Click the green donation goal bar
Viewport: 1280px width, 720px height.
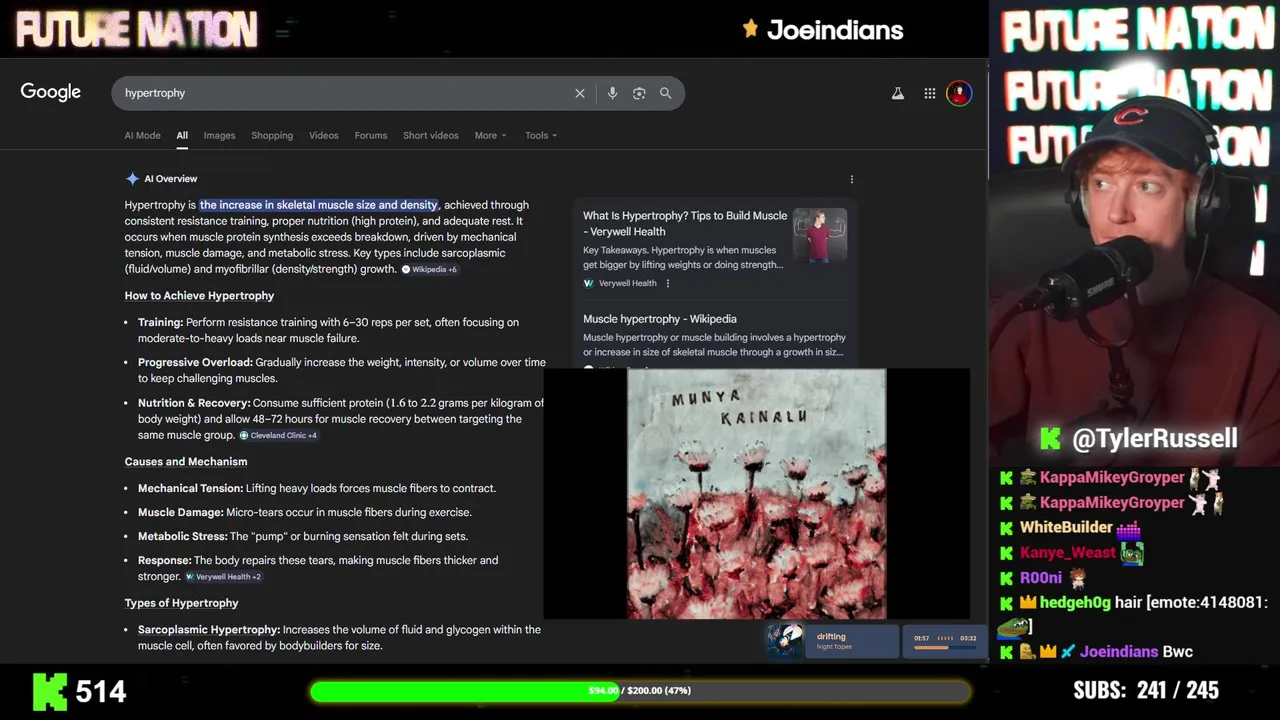(x=640, y=691)
